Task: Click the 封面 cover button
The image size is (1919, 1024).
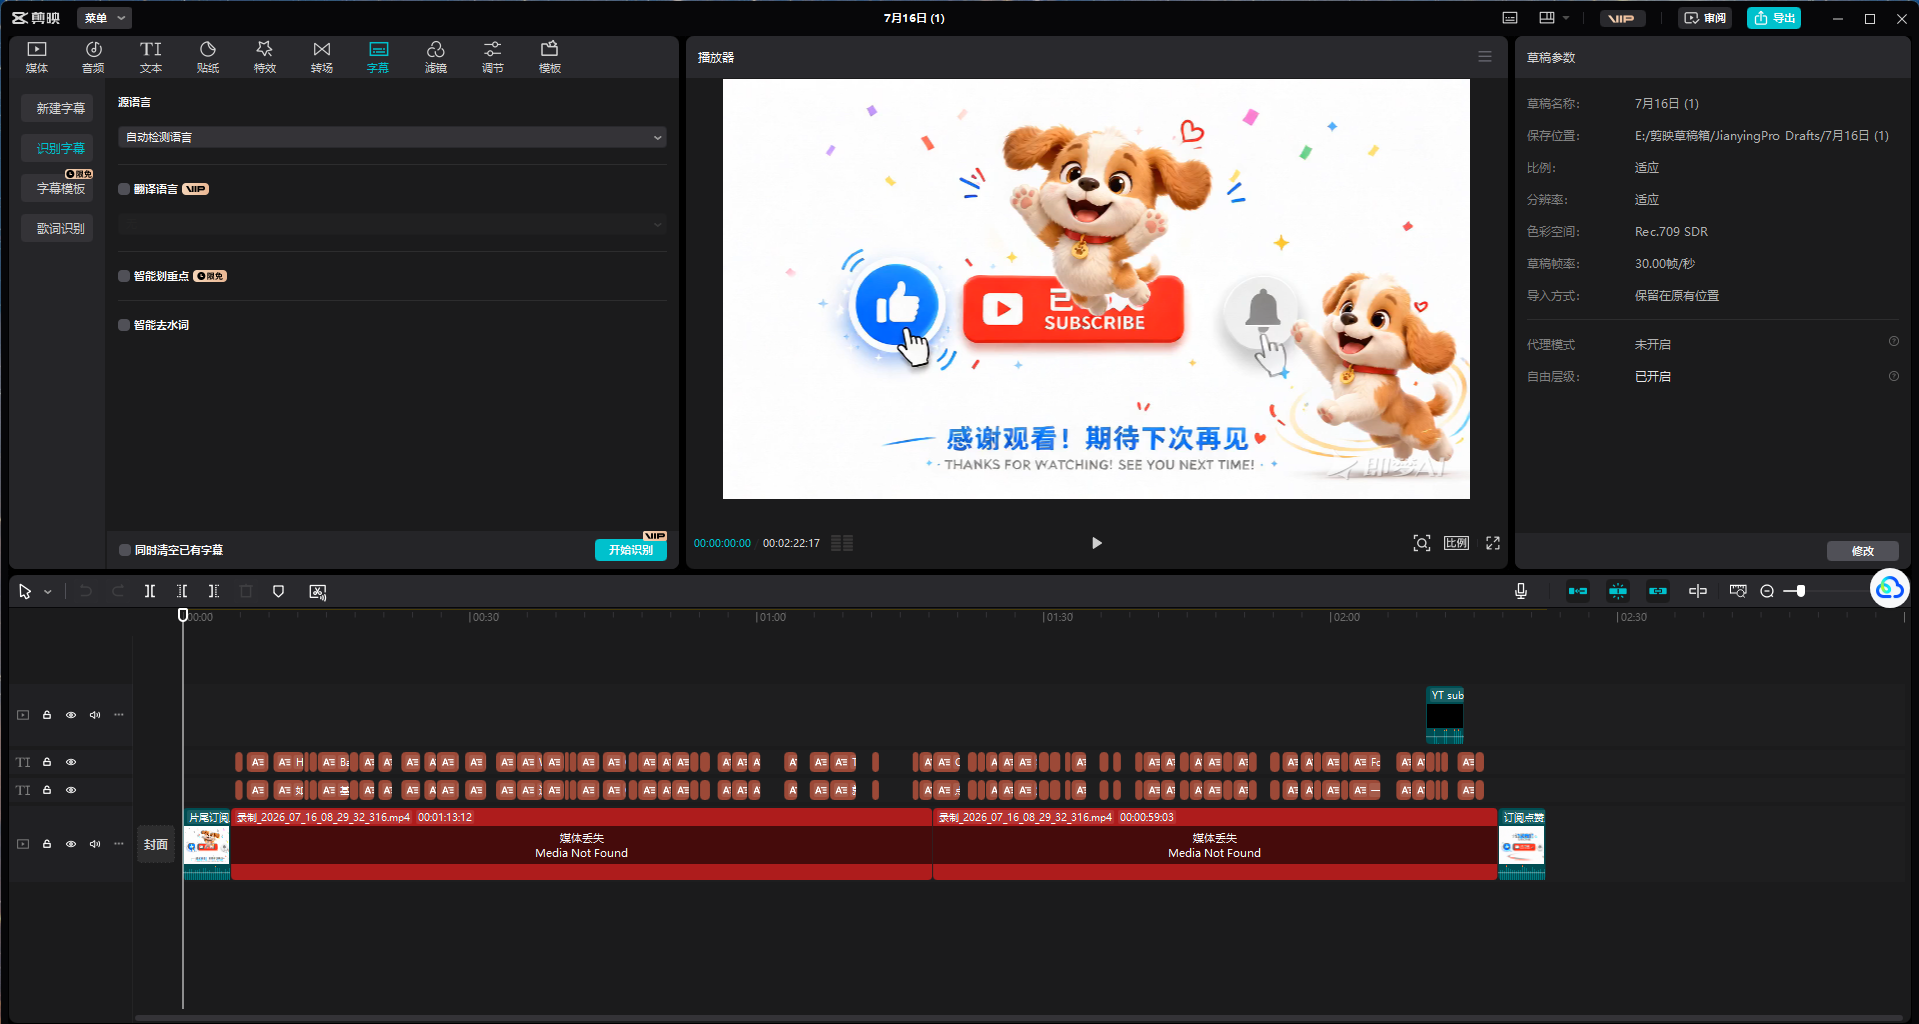Action: click(x=156, y=845)
